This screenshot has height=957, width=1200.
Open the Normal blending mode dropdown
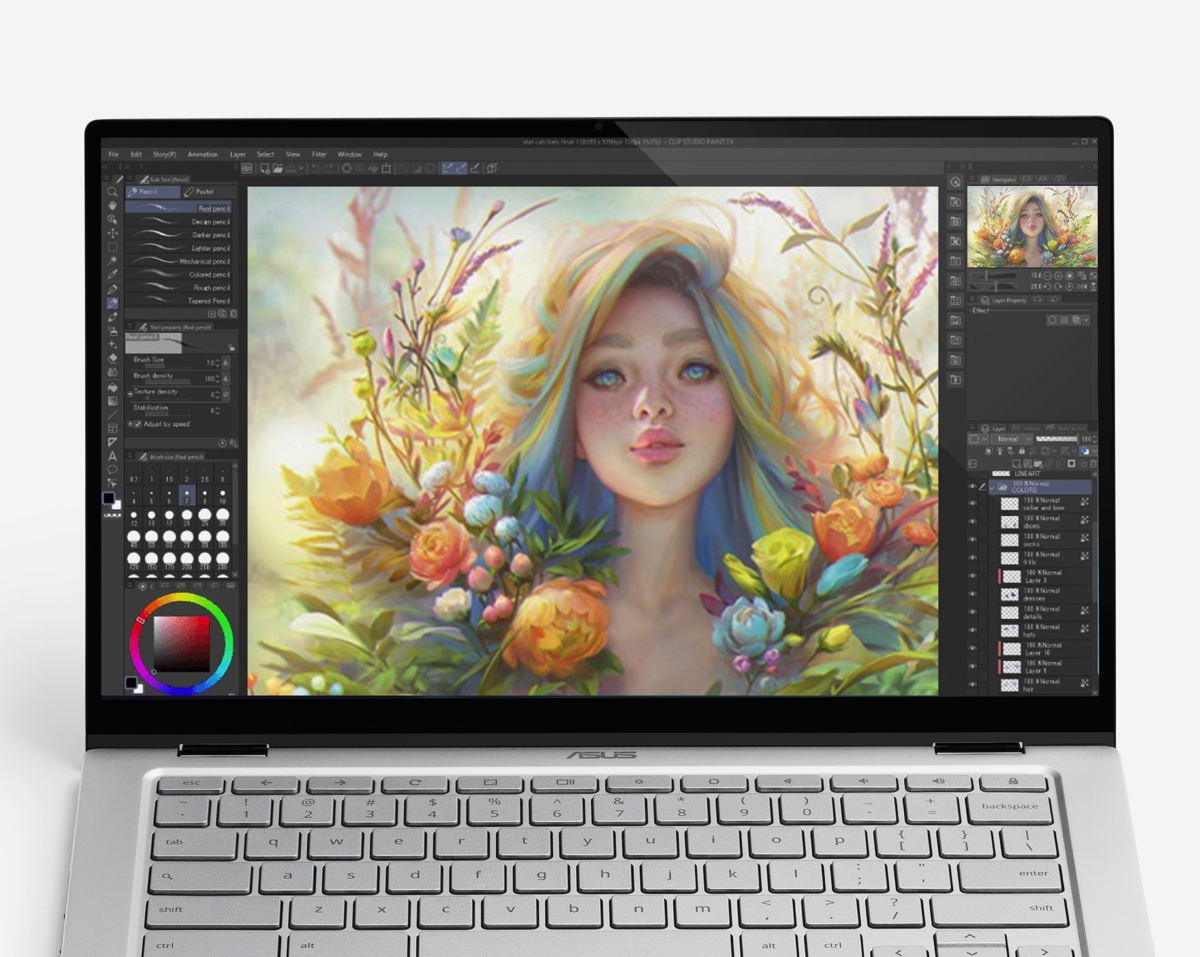pyautogui.click(x=1012, y=439)
